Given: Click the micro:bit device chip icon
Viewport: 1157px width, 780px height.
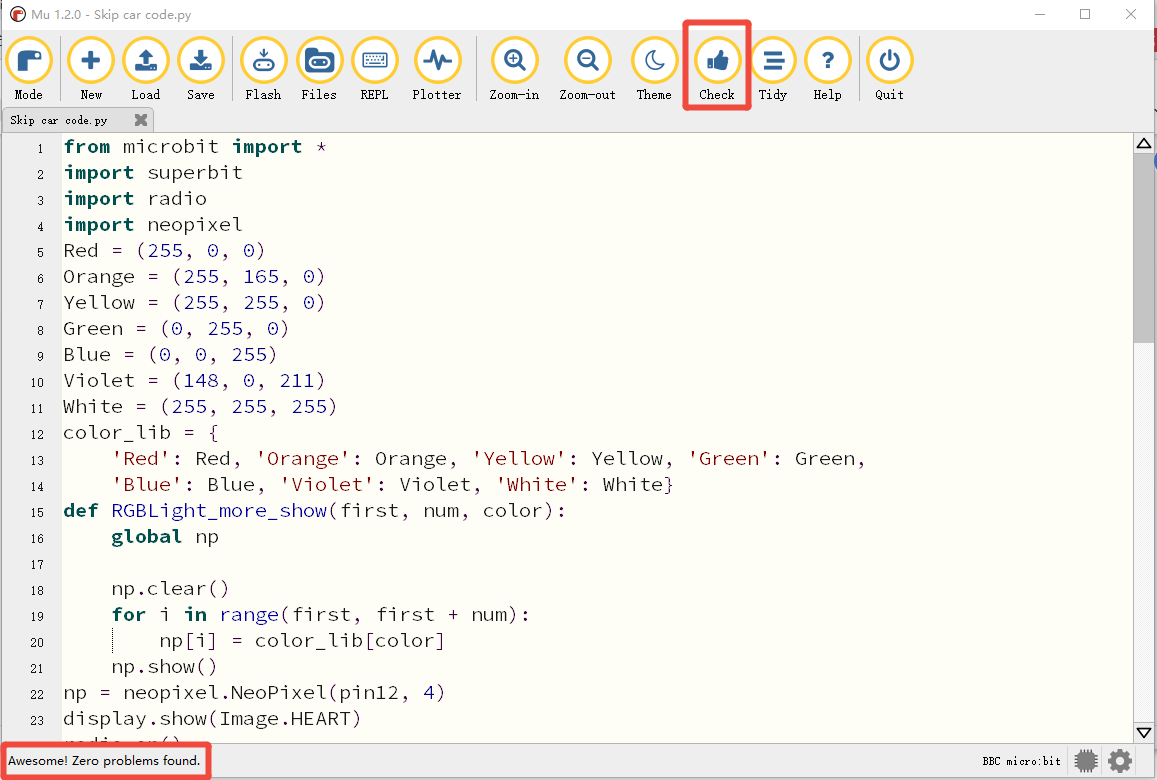Looking at the screenshot, I should (x=1086, y=761).
